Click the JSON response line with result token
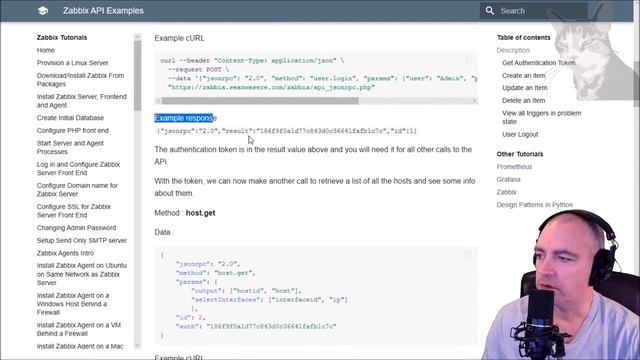640x360 pixels. click(x=287, y=131)
